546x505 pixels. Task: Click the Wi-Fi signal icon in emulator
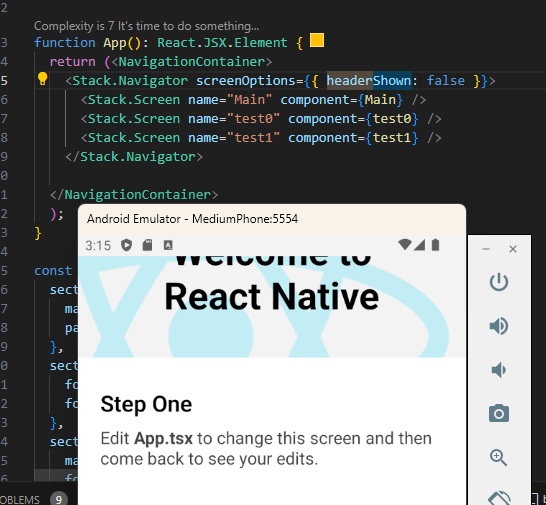pos(405,244)
